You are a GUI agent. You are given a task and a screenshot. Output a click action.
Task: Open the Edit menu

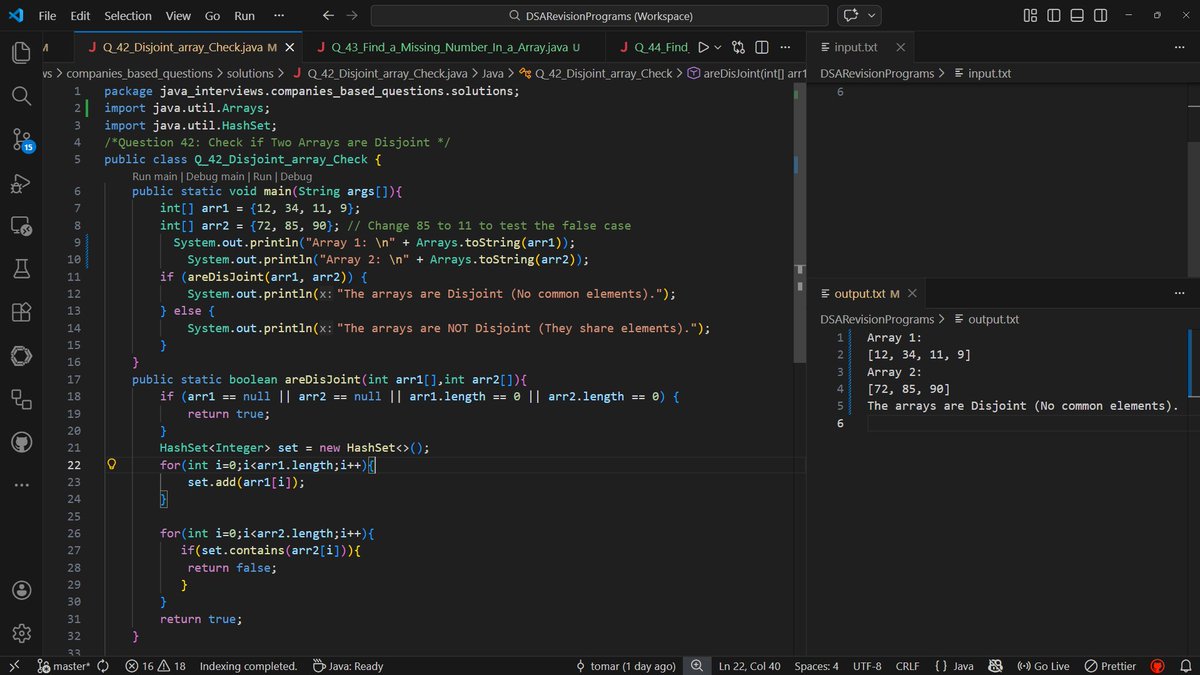80,16
